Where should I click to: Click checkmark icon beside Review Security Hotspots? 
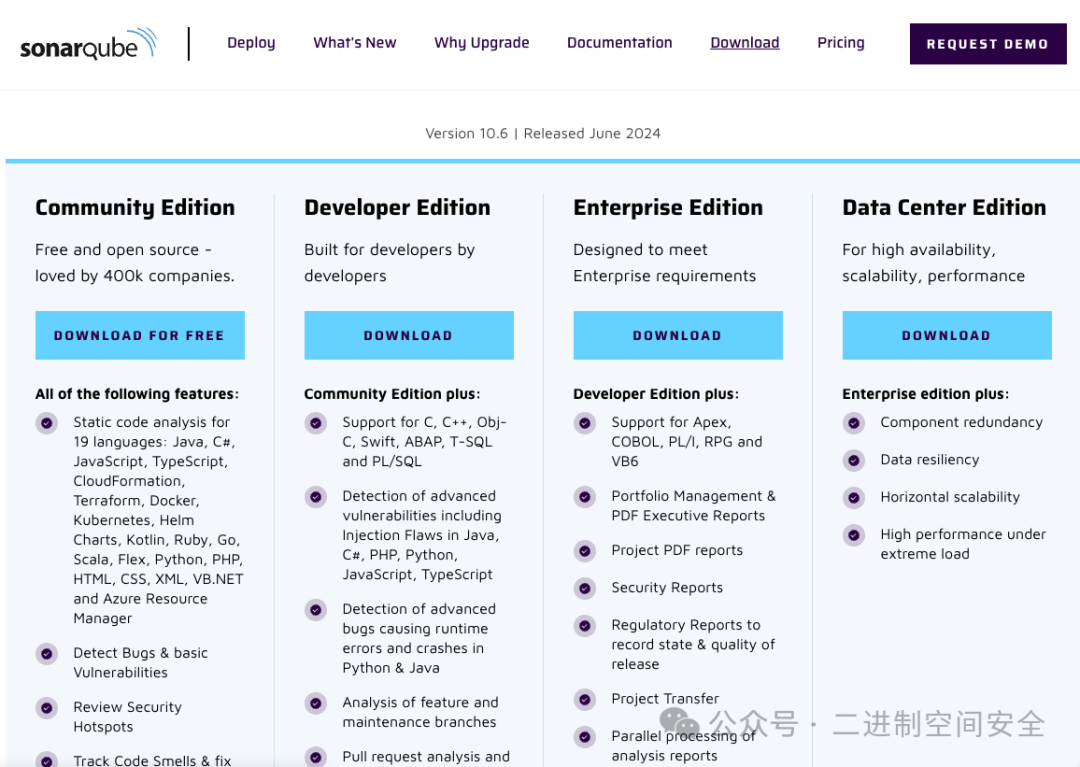(47, 708)
